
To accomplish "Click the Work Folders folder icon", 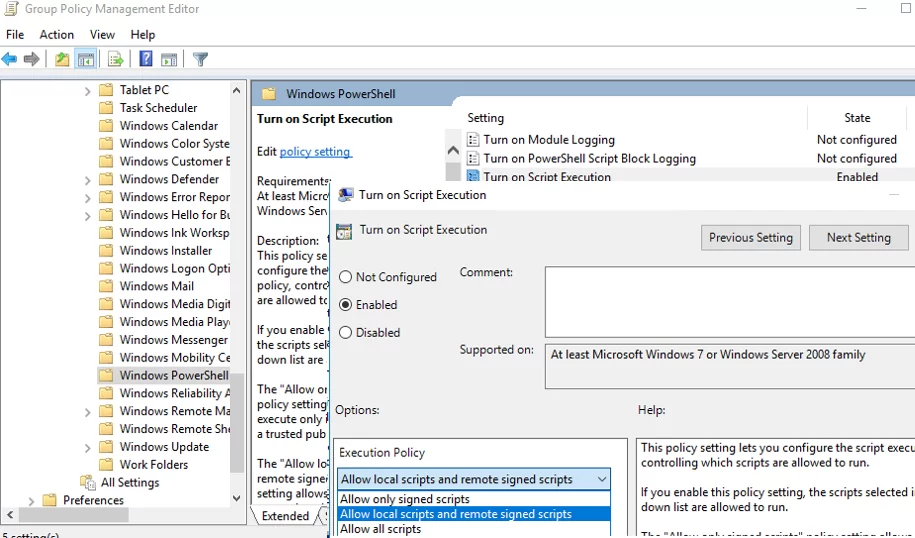I will point(106,464).
